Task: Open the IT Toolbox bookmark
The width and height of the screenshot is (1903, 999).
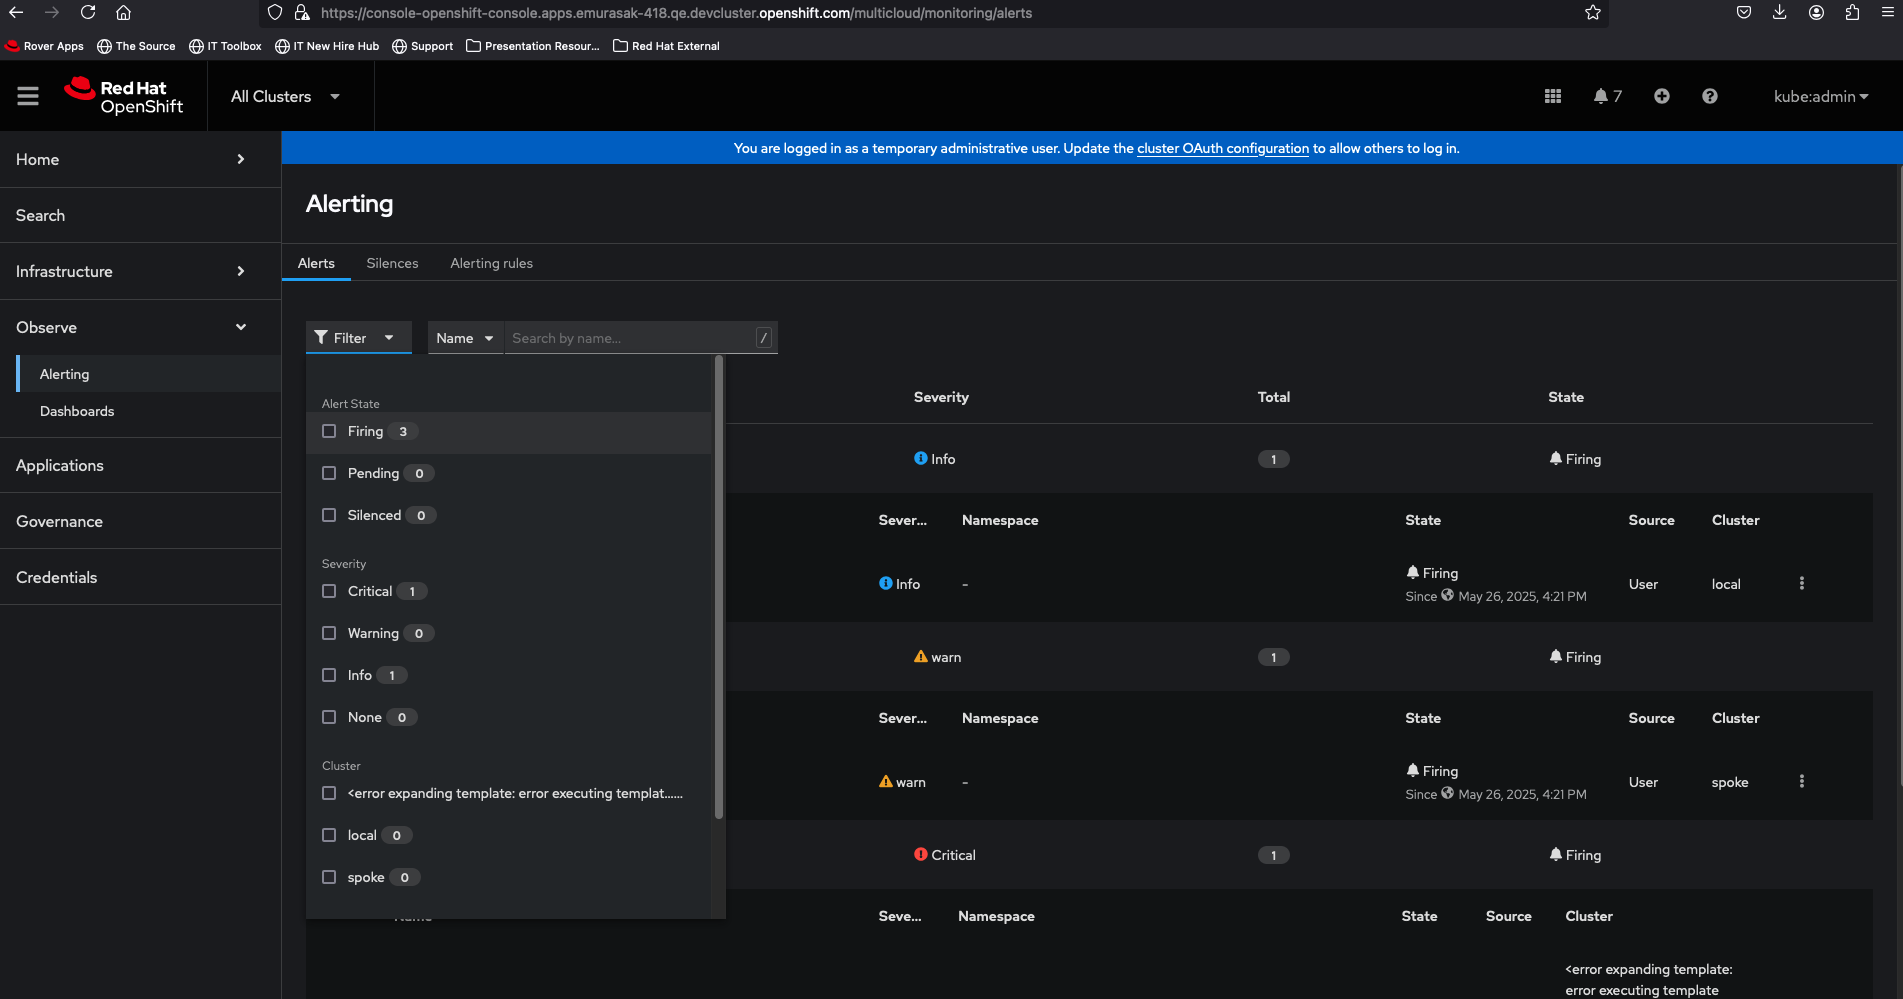Action: tap(225, 46)
